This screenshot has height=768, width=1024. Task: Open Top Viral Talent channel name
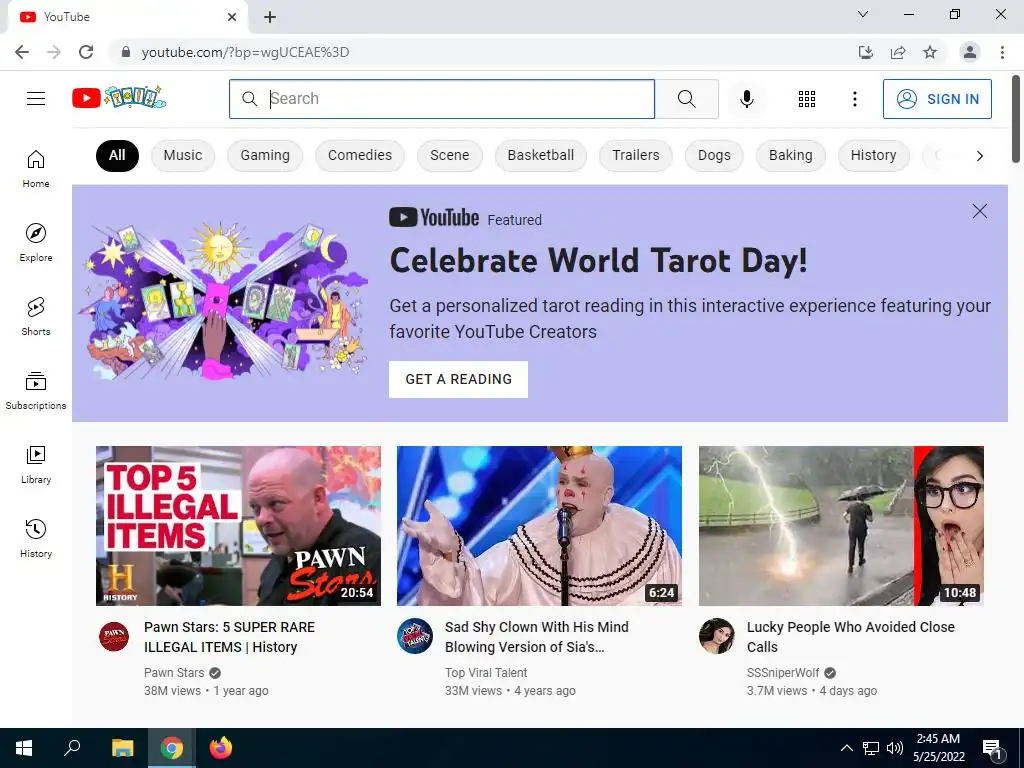click(486, 673)
